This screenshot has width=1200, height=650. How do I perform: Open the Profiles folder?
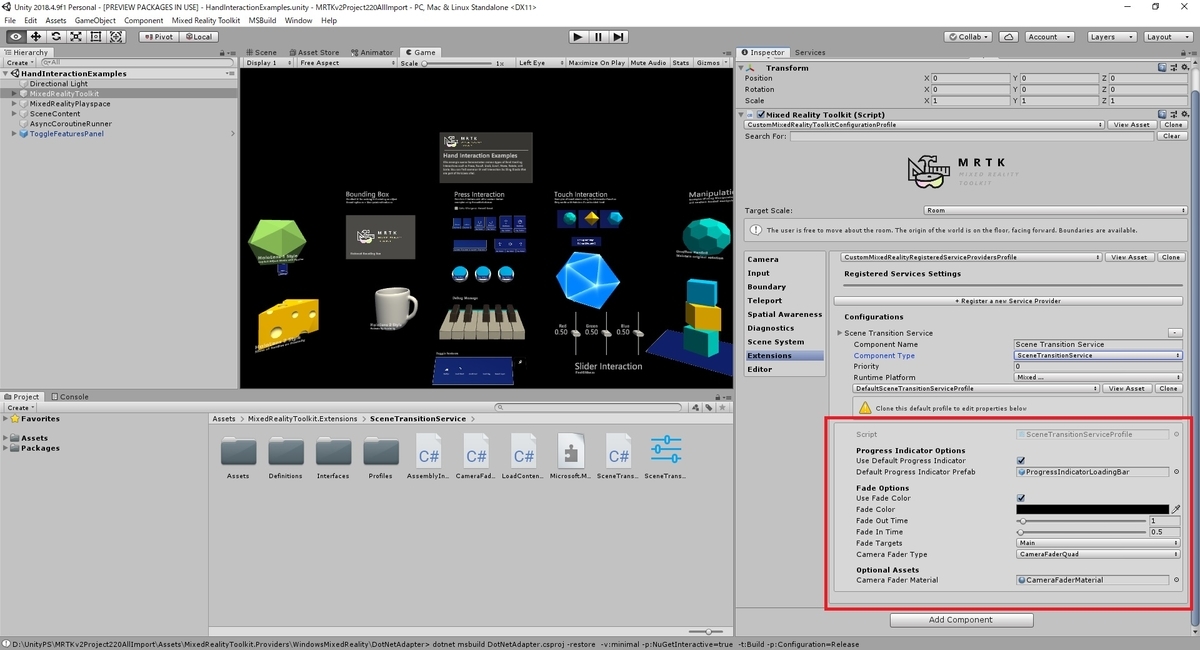[381, 451]
